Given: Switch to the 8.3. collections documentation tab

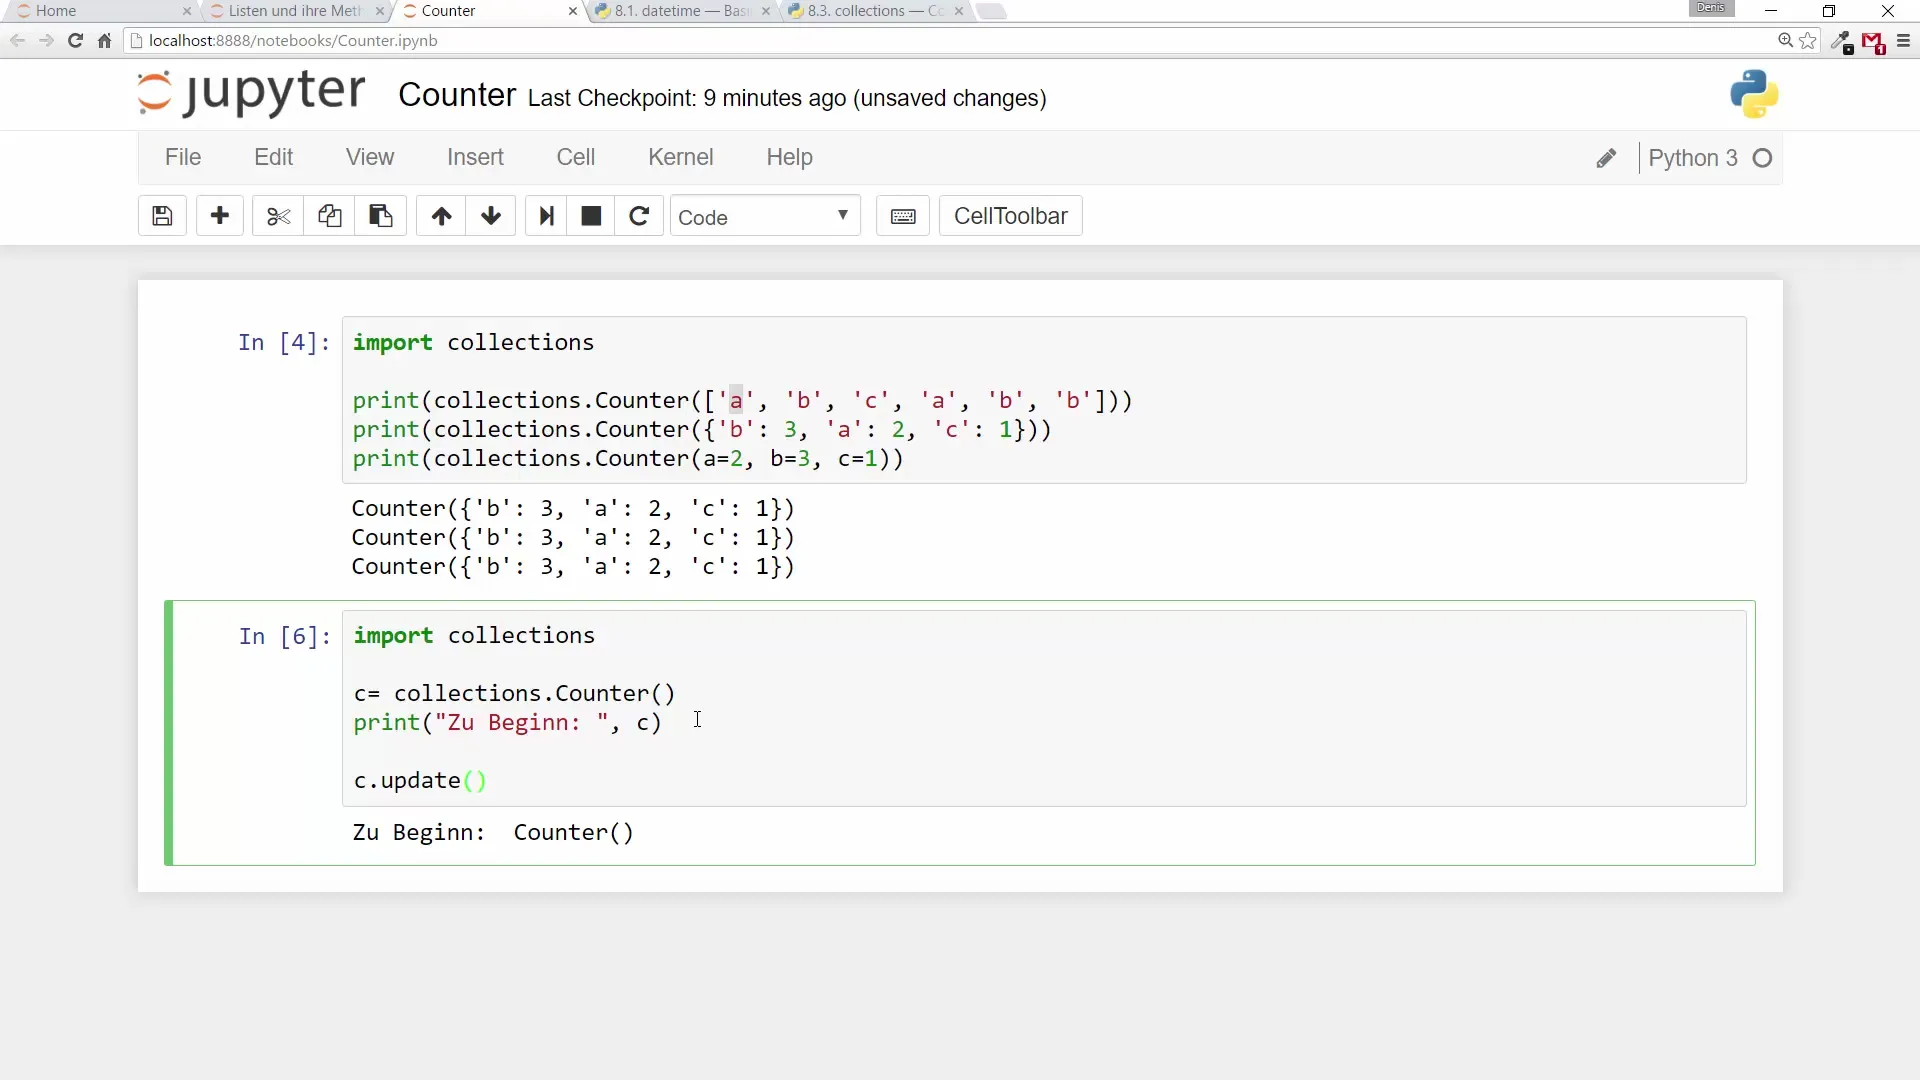Looking at the screenshot, I should 873,11.
